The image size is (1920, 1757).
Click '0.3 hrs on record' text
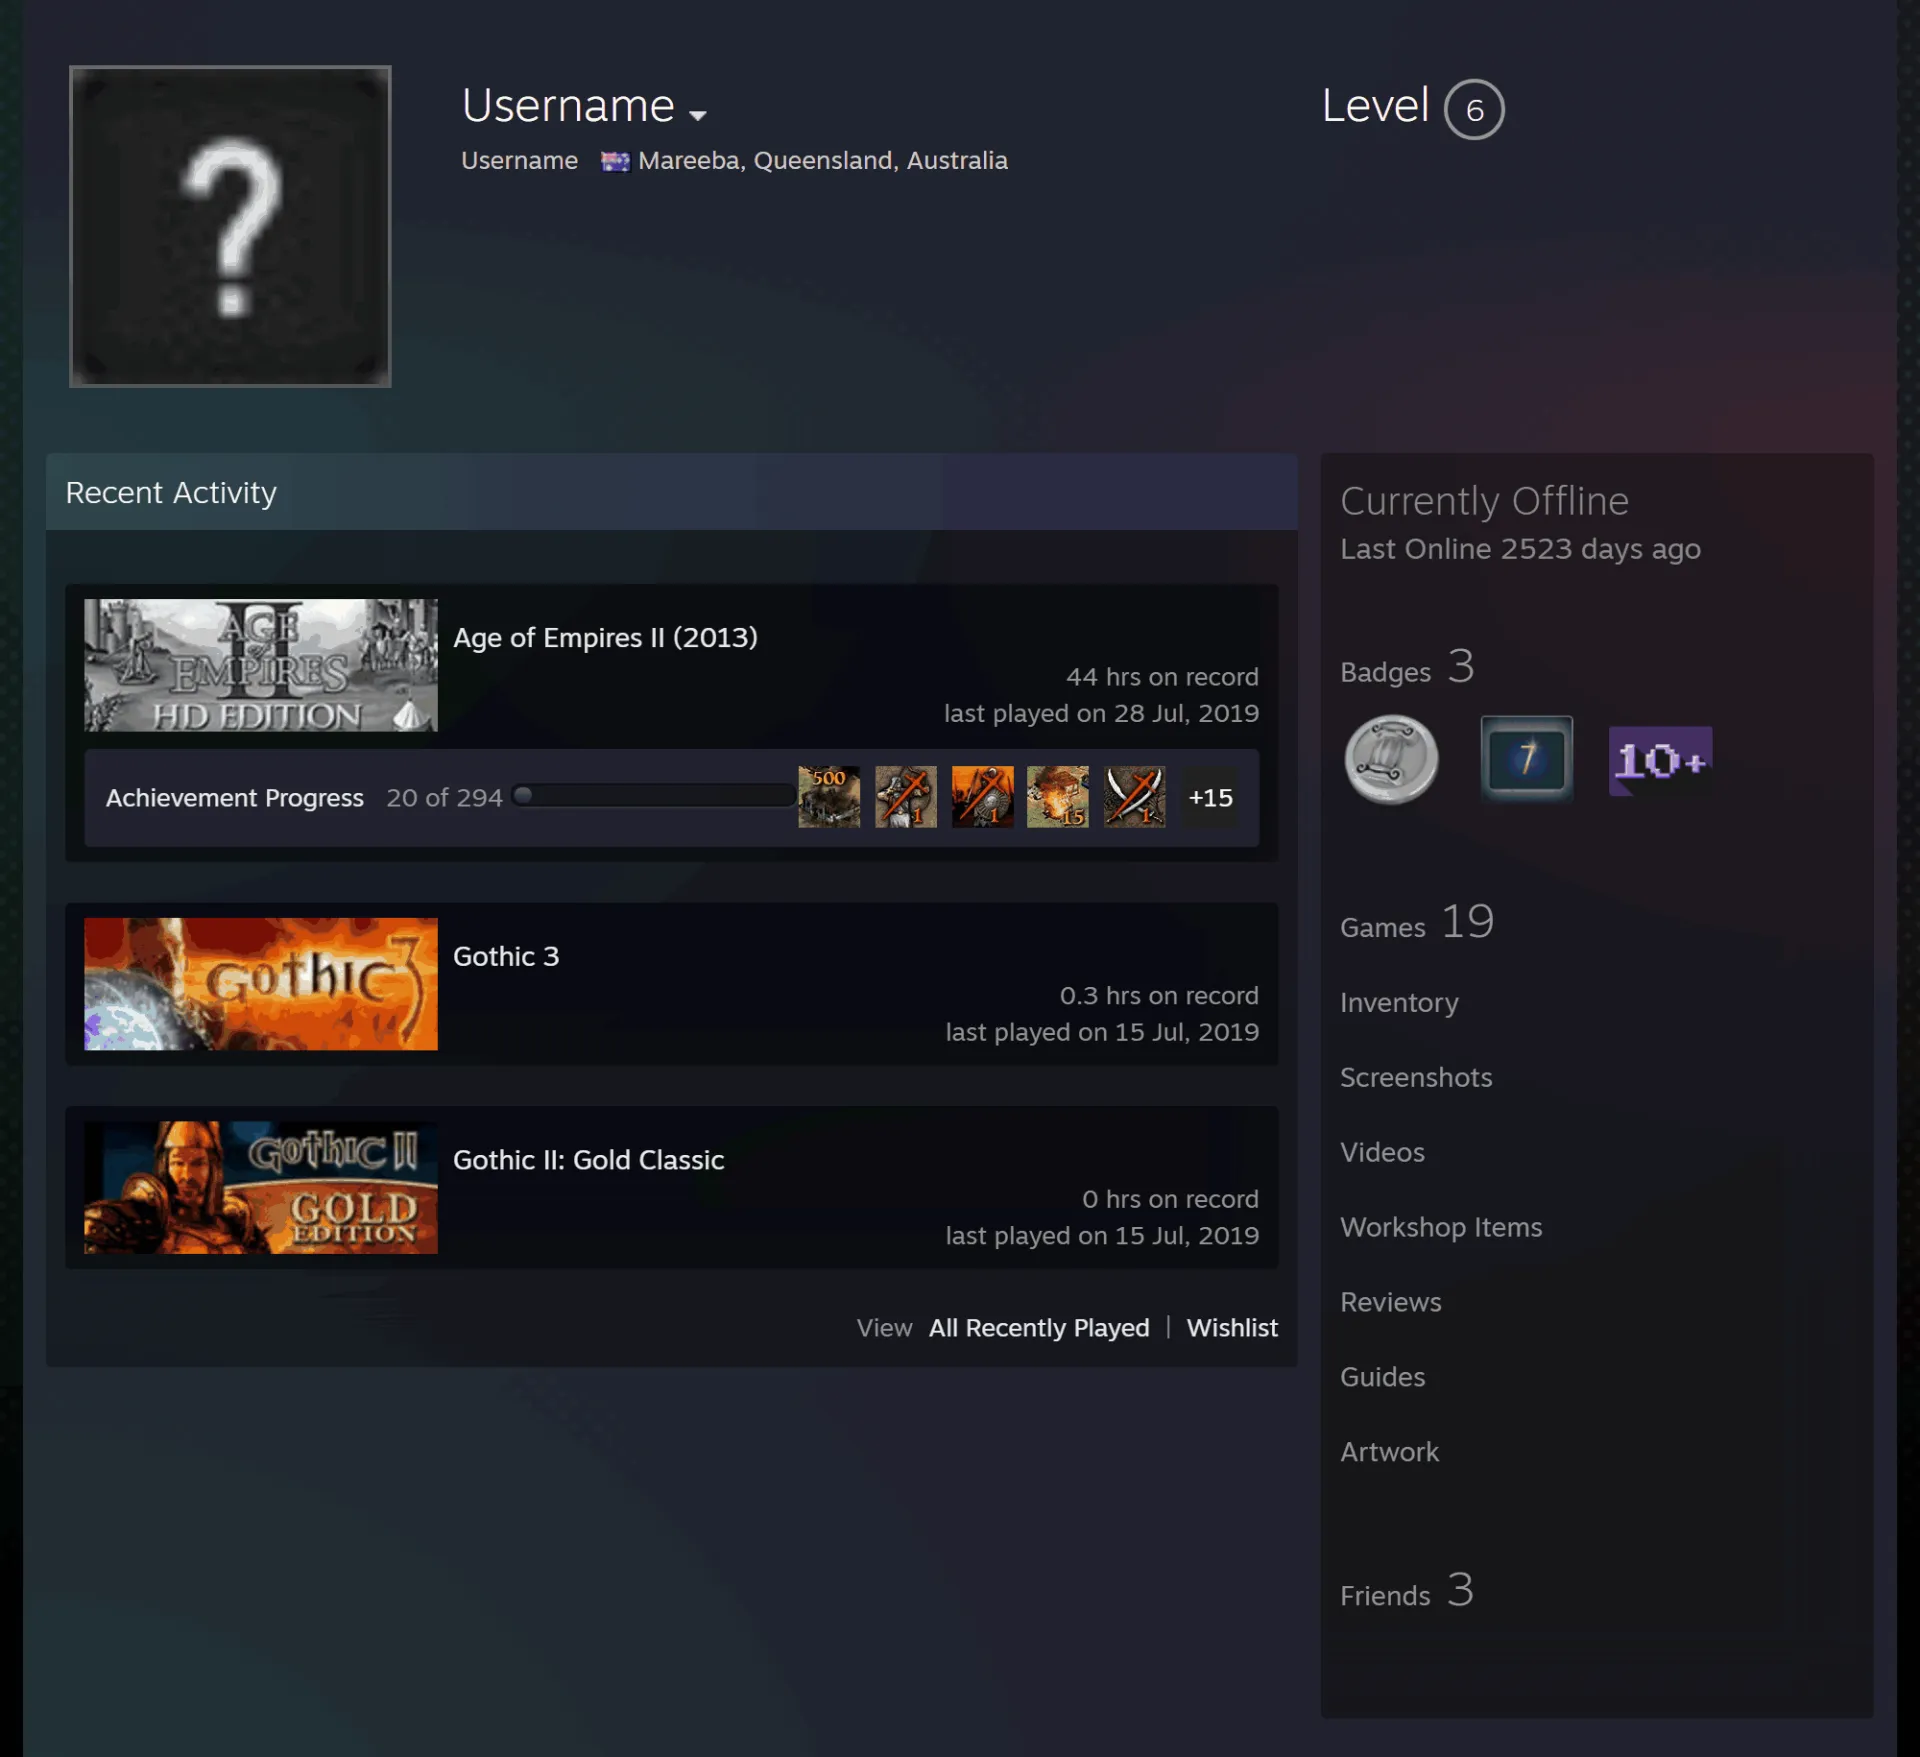[x=1159, y=996]
